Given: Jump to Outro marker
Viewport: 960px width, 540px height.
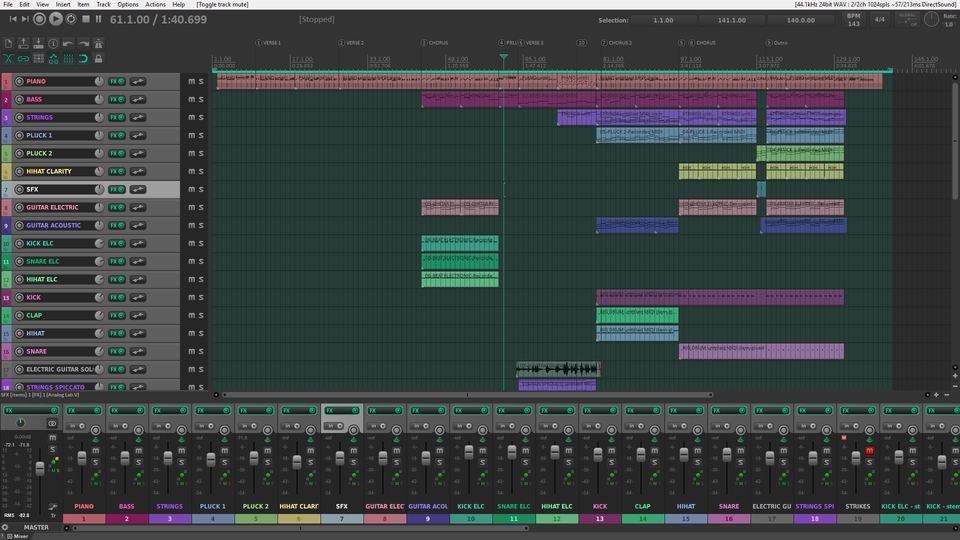Looking at the screenshot, I should coord(777,43).
